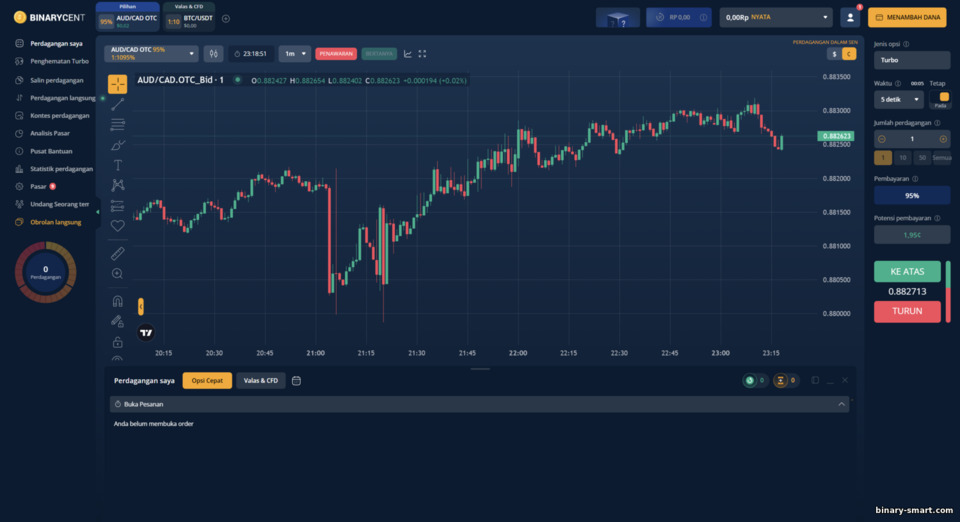
Task: Collapse the Buka Pesanan section
Action: 841,405
